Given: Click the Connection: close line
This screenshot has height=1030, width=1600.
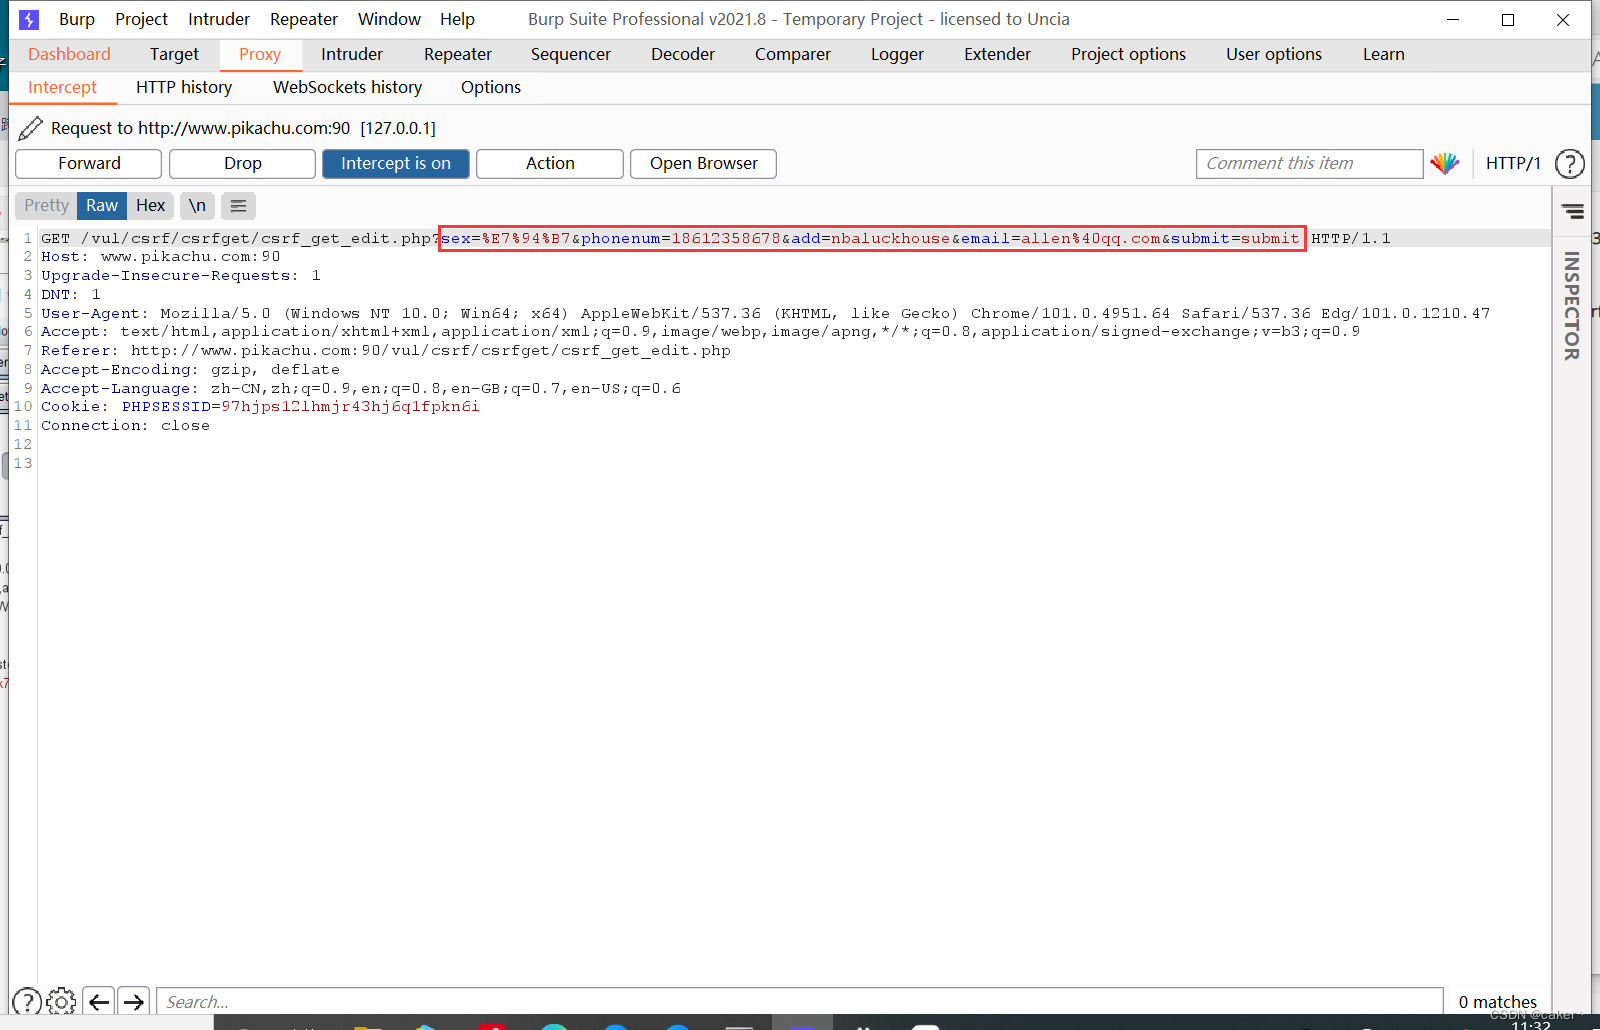Looking at the screenshot, I should (x=125, y=426).
